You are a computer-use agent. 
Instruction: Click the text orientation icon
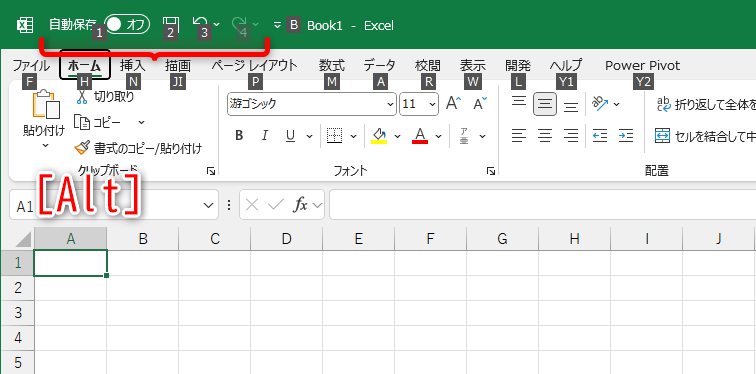coord(600,103)
